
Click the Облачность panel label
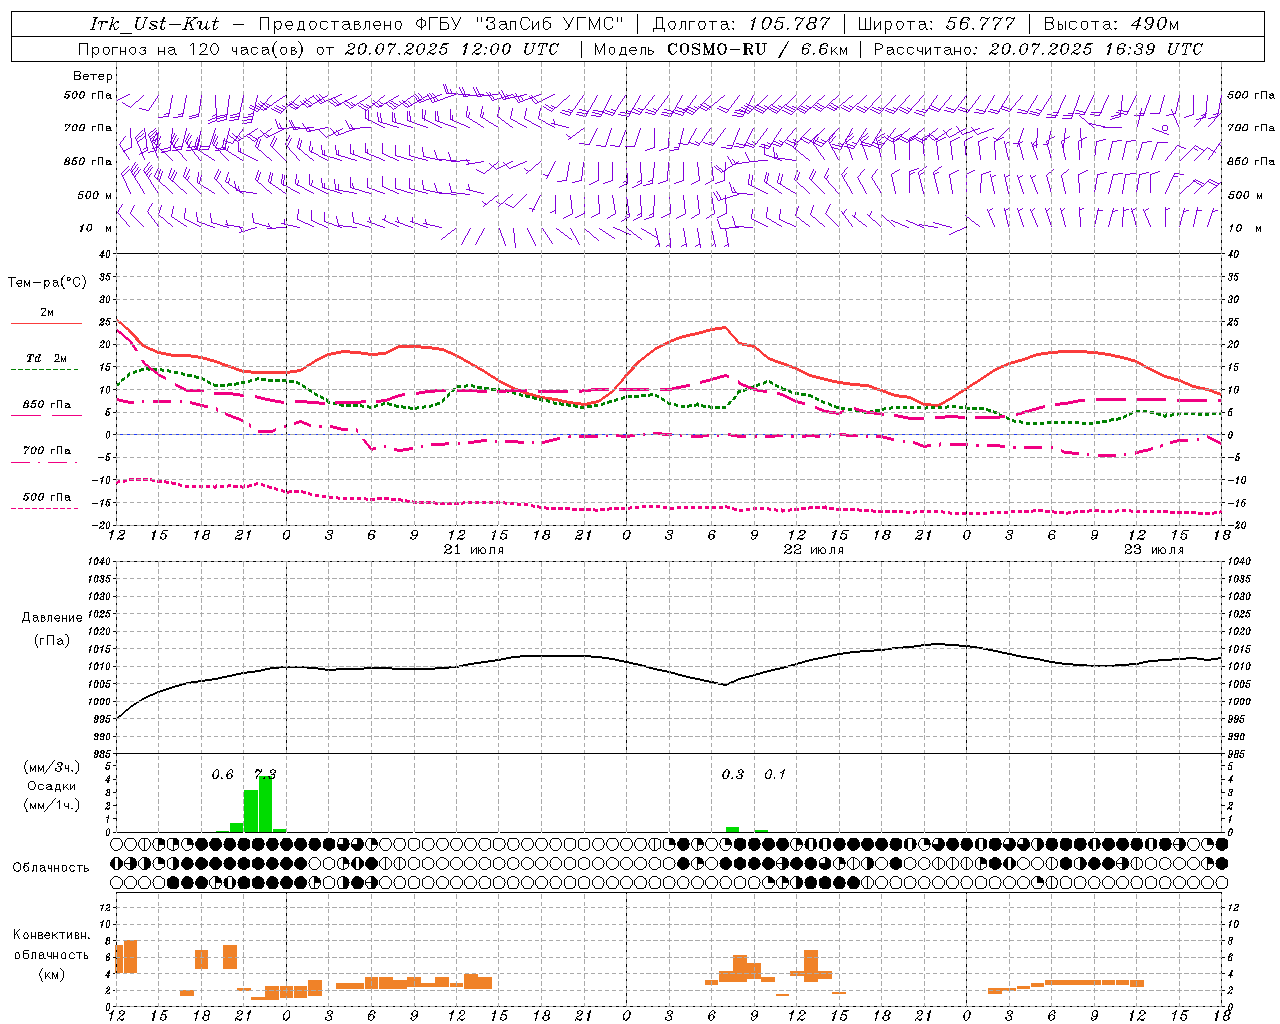tap(51, 867)
